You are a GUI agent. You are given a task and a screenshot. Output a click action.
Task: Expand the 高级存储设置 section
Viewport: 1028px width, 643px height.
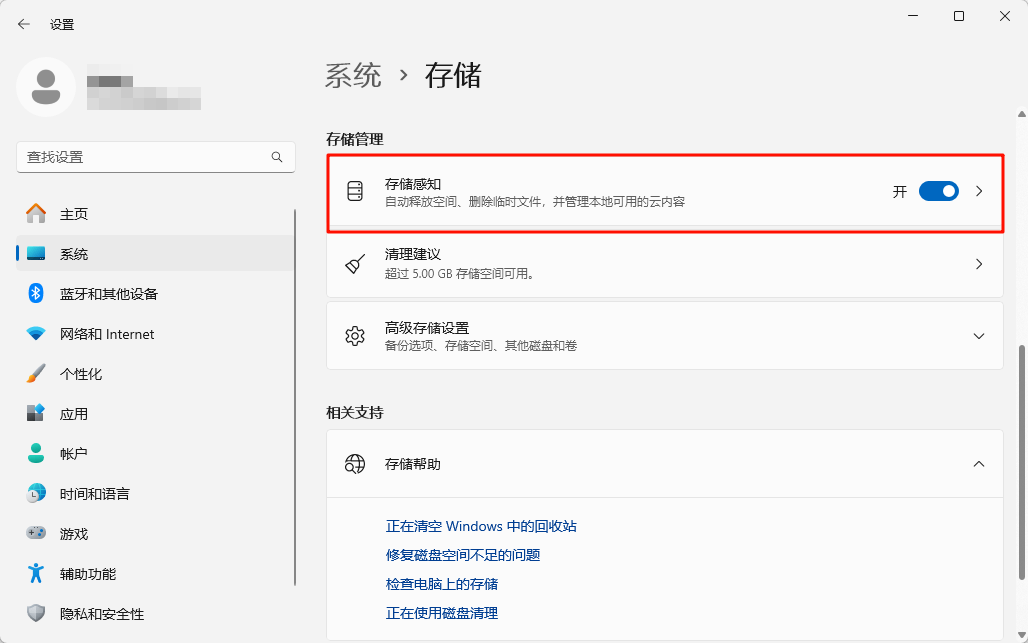(979, 336)
